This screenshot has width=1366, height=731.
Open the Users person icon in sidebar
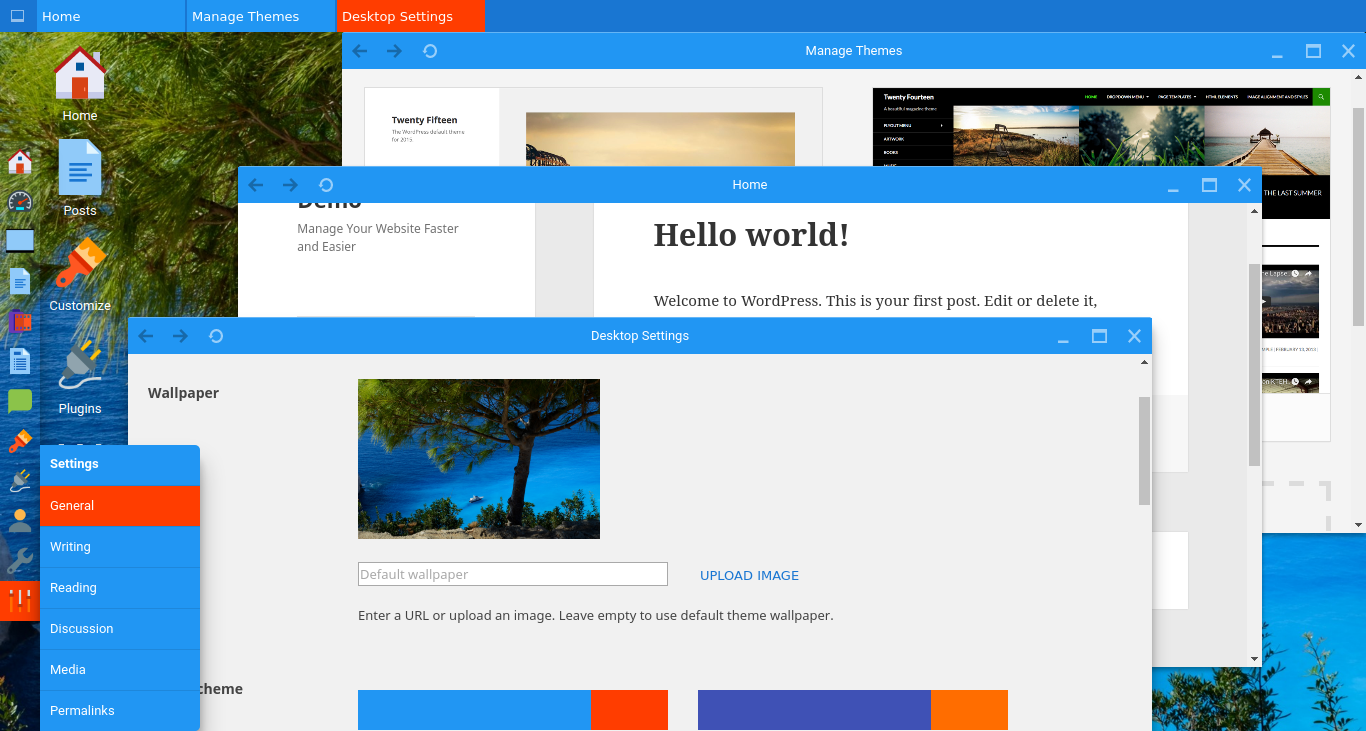[x=20, y=521]
